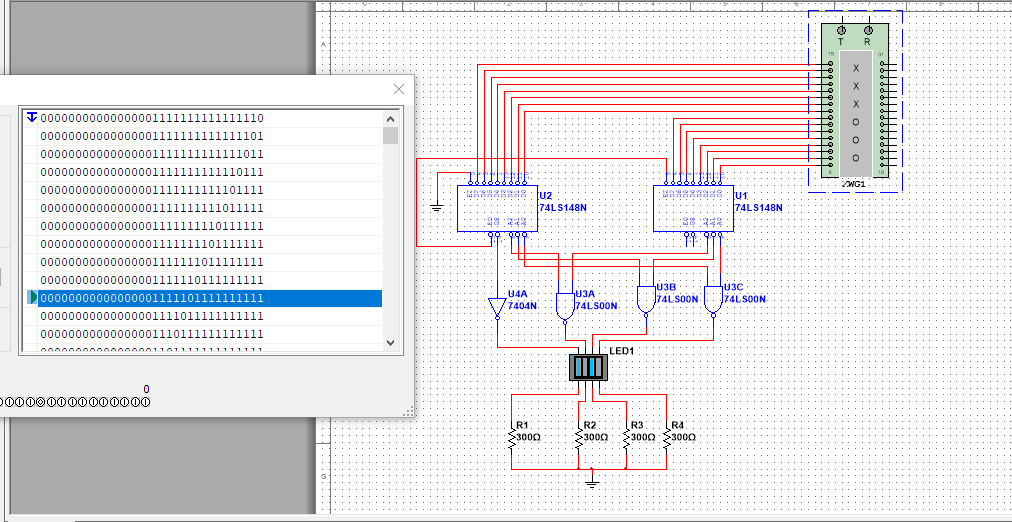The image size is (1012, 522).
Task: Select the ground symbol below the resistors
Action: 592,483
